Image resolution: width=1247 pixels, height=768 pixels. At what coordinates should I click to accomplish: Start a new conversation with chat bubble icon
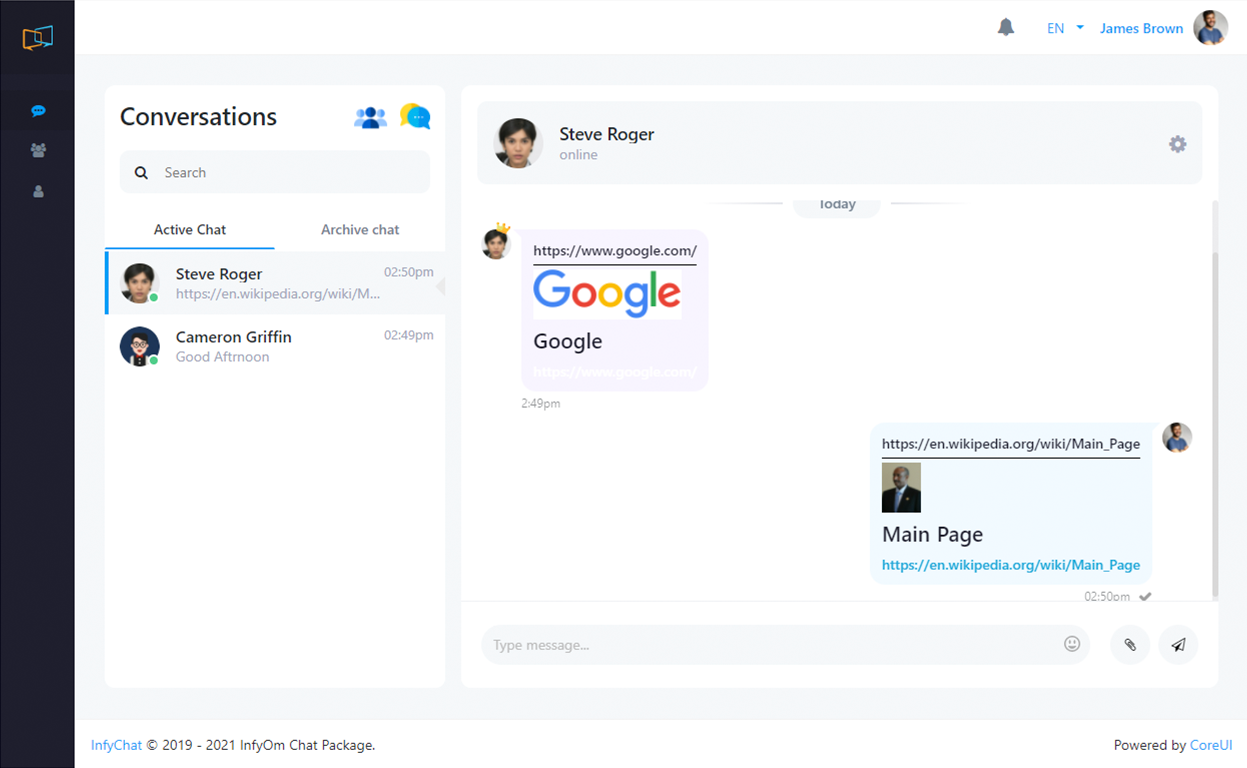click(x=415, y=117)
